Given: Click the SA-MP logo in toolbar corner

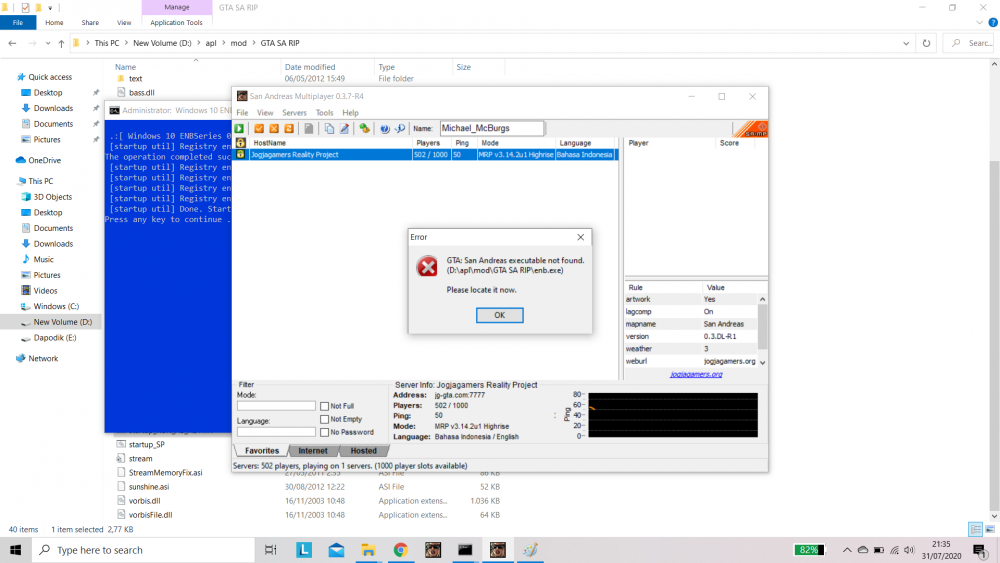Looking at the screenshot, I should pyautogui.click(x=751, y=129).
